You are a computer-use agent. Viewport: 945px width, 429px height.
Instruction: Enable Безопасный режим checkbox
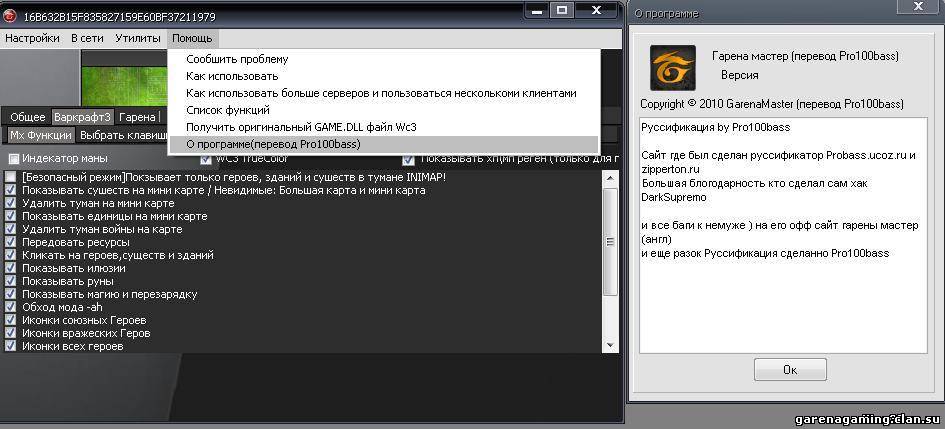tap(10, 177)
